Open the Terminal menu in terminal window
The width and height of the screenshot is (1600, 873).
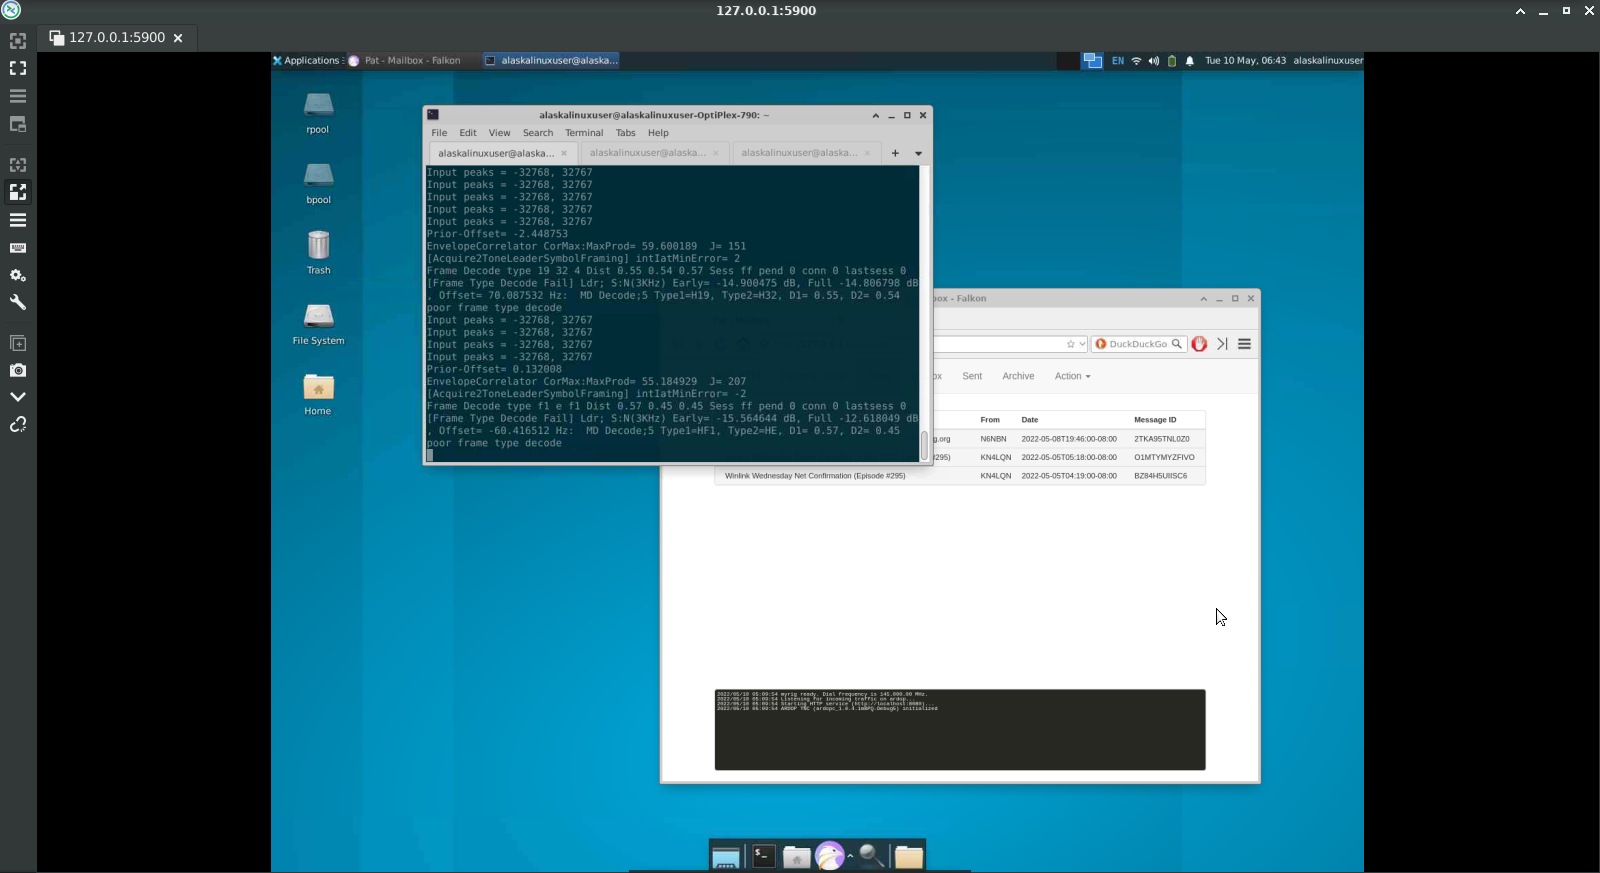(x=583, y=133)
